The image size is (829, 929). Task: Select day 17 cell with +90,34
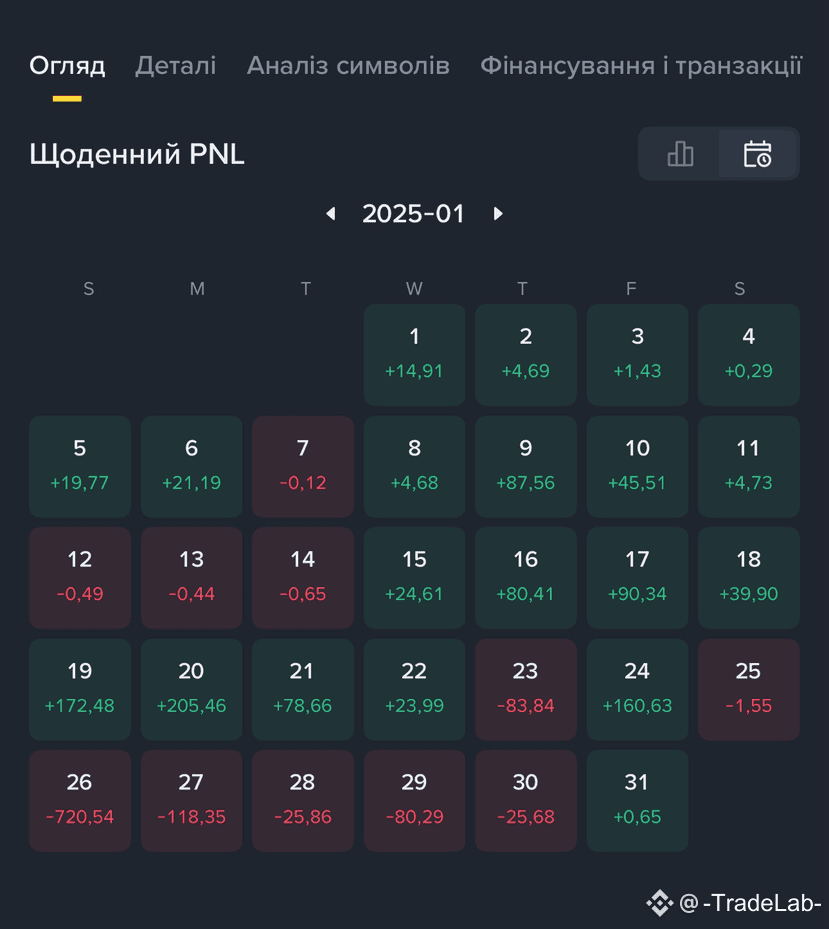tap(637, 578)
